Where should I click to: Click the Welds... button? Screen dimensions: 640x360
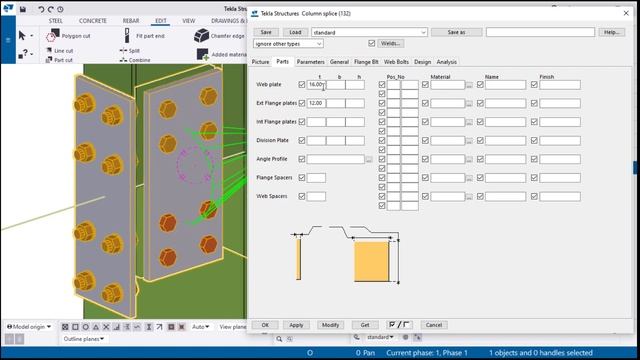(391, 43)
